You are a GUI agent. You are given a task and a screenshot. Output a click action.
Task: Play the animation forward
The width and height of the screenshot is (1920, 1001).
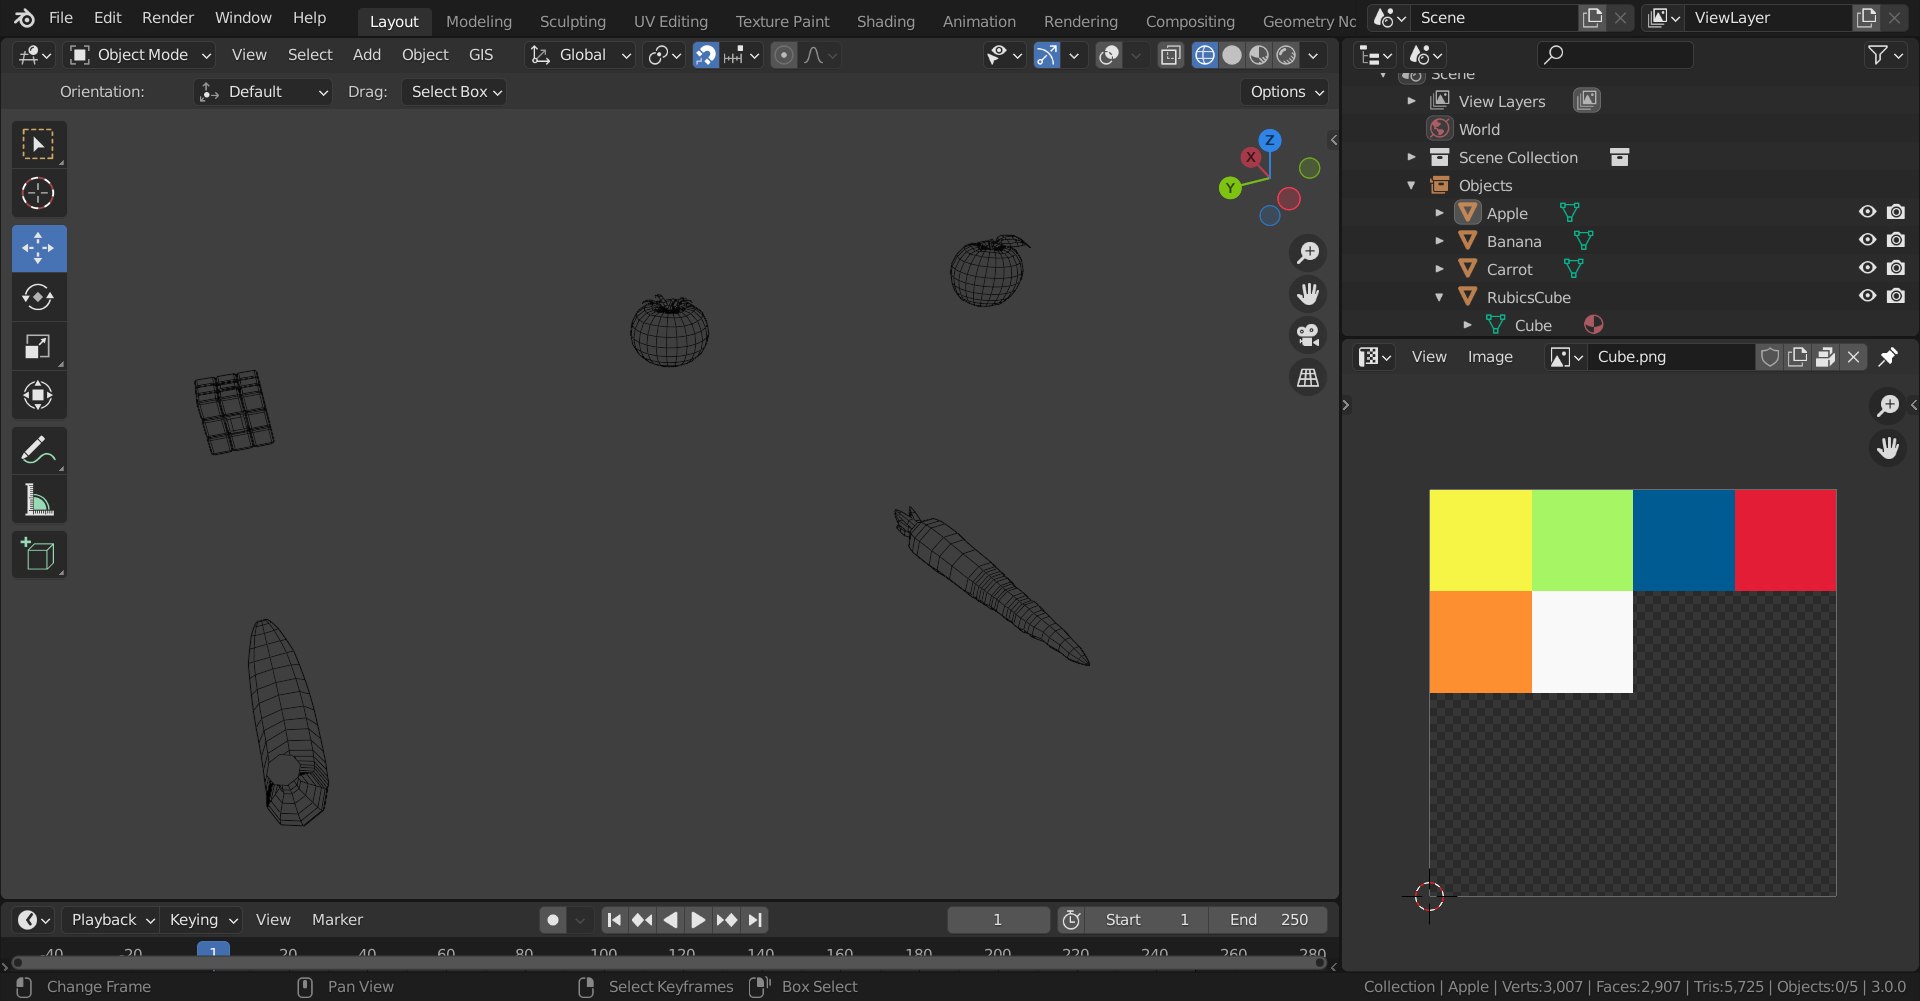pyautogui.click(x=699, y=920)
